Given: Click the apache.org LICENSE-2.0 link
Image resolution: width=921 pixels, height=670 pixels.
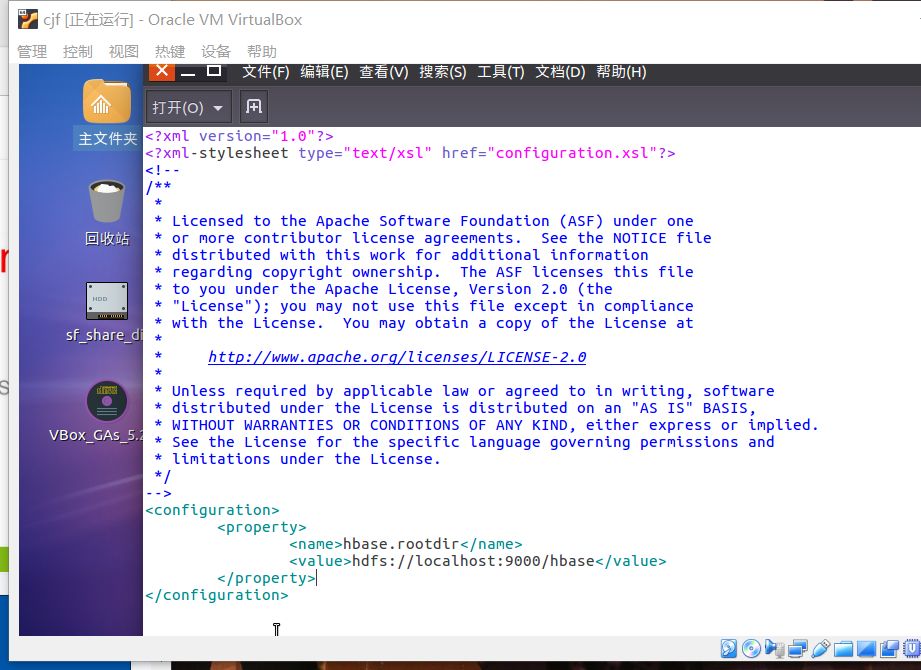Looking at the screenshot, I should click(397, 357).
